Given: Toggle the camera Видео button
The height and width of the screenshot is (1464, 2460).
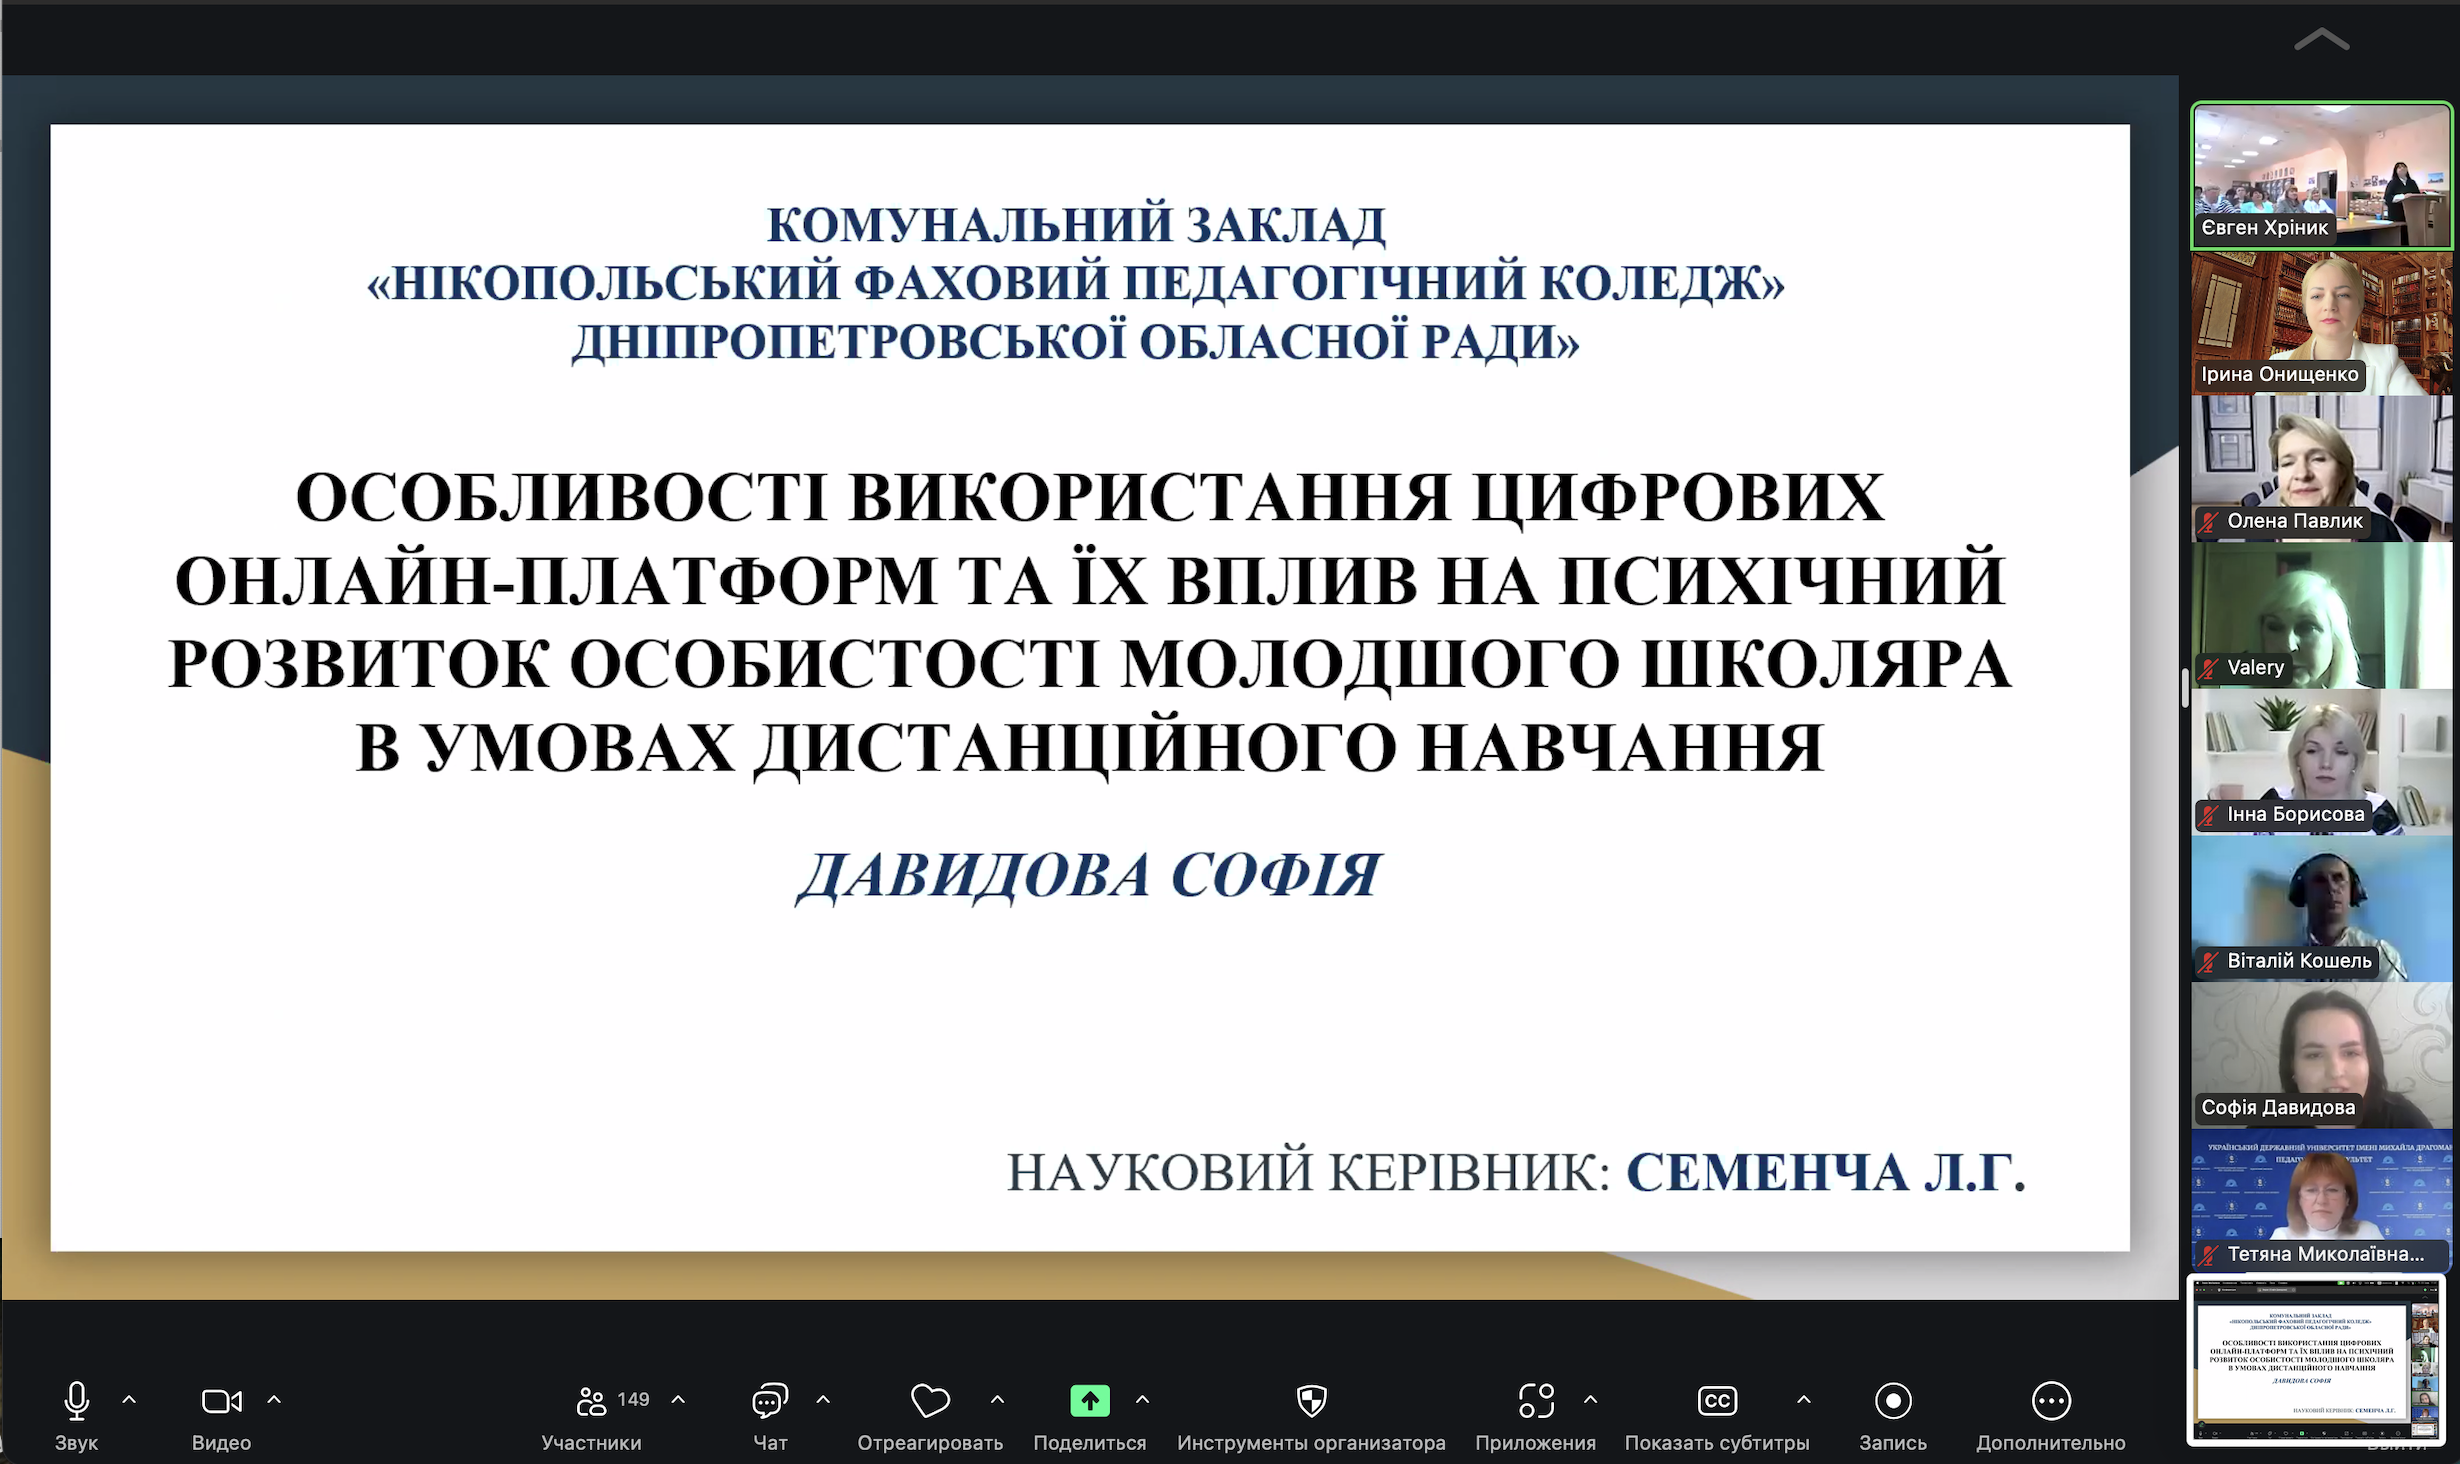Looking at the screenshot, I should point(221,1401).
